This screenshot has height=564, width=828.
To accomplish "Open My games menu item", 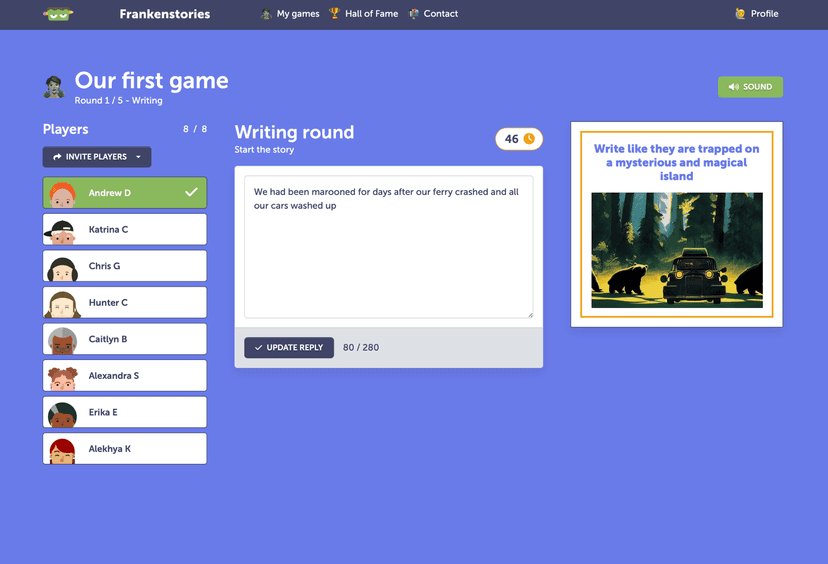I will click(290, 14).
